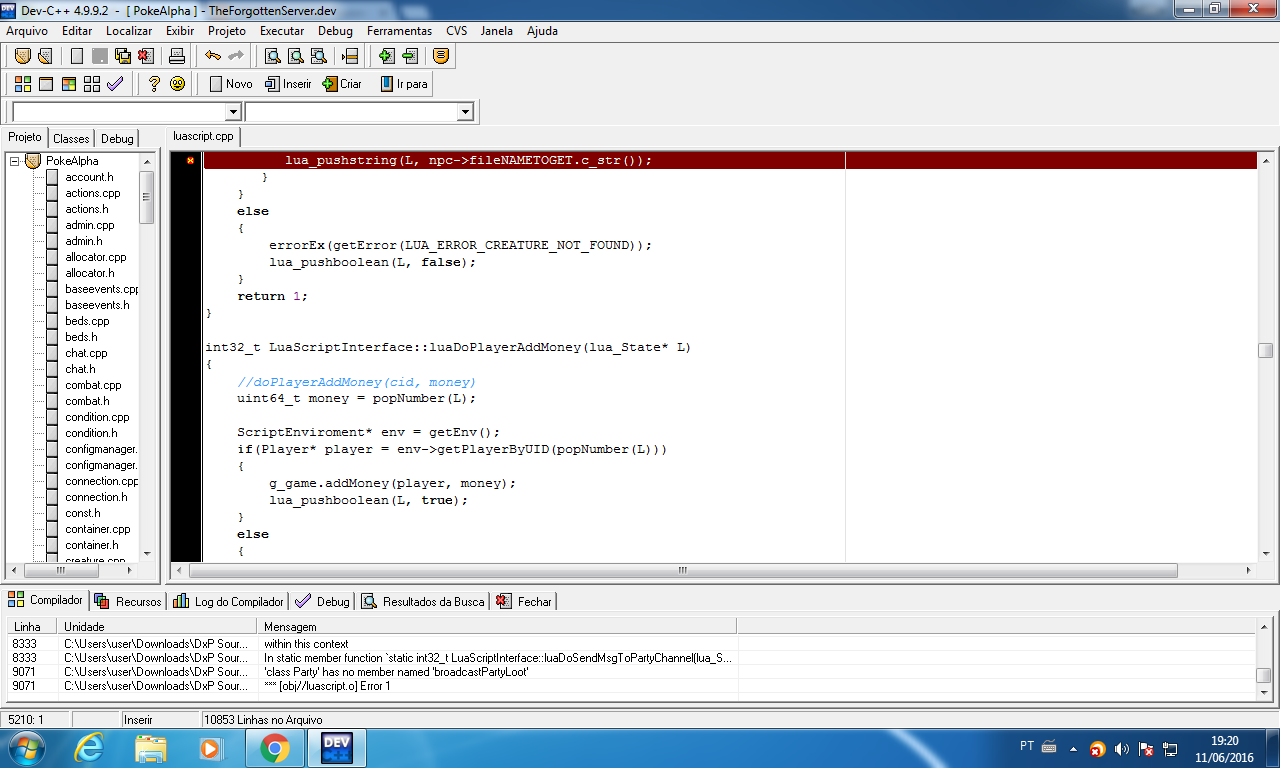Click the Debug checkmark toolbar icon
Screen dimensions: 1280x768
[x=115, y=84]
